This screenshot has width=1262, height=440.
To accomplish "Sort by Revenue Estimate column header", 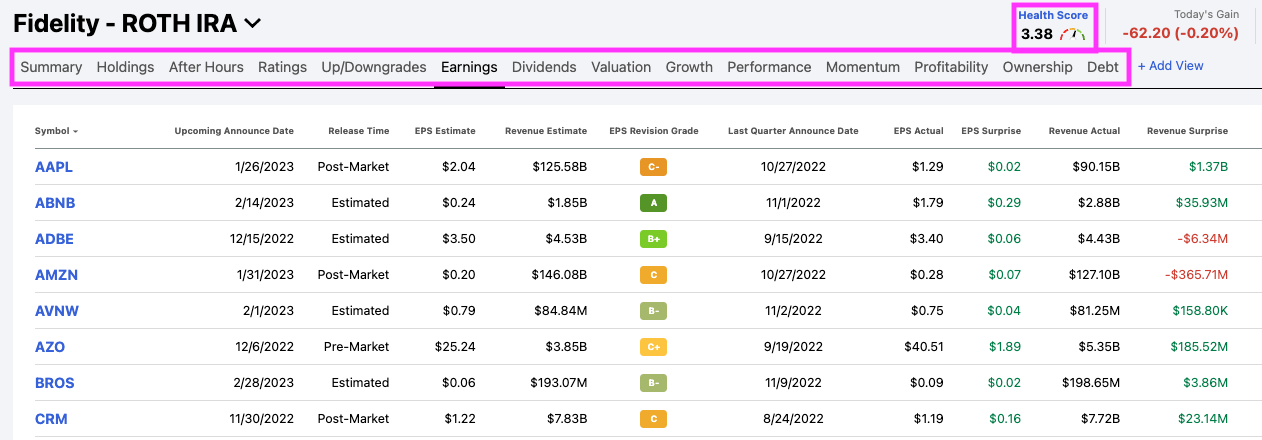I will [546, 131].
